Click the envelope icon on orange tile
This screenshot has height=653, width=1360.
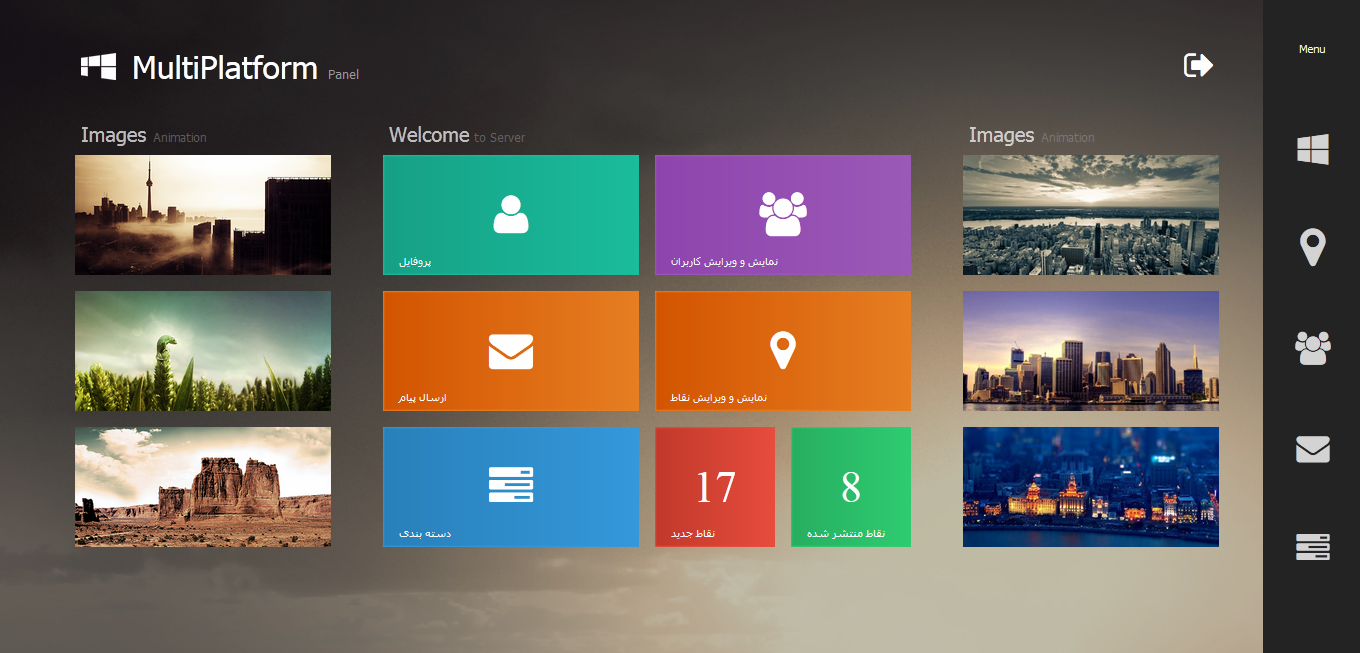[511, 351]
